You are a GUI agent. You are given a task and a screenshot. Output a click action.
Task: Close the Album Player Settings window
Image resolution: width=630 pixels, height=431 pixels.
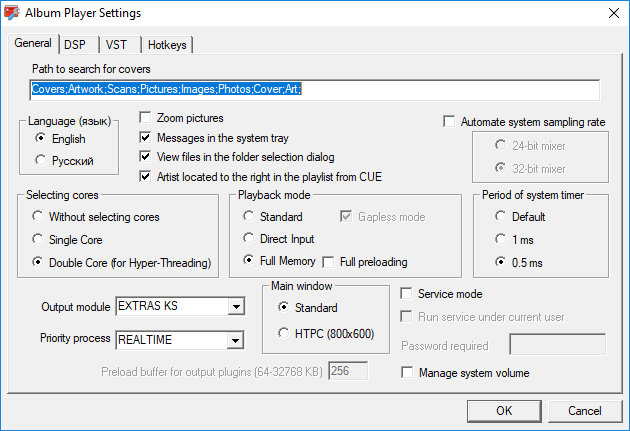point(614,13)
